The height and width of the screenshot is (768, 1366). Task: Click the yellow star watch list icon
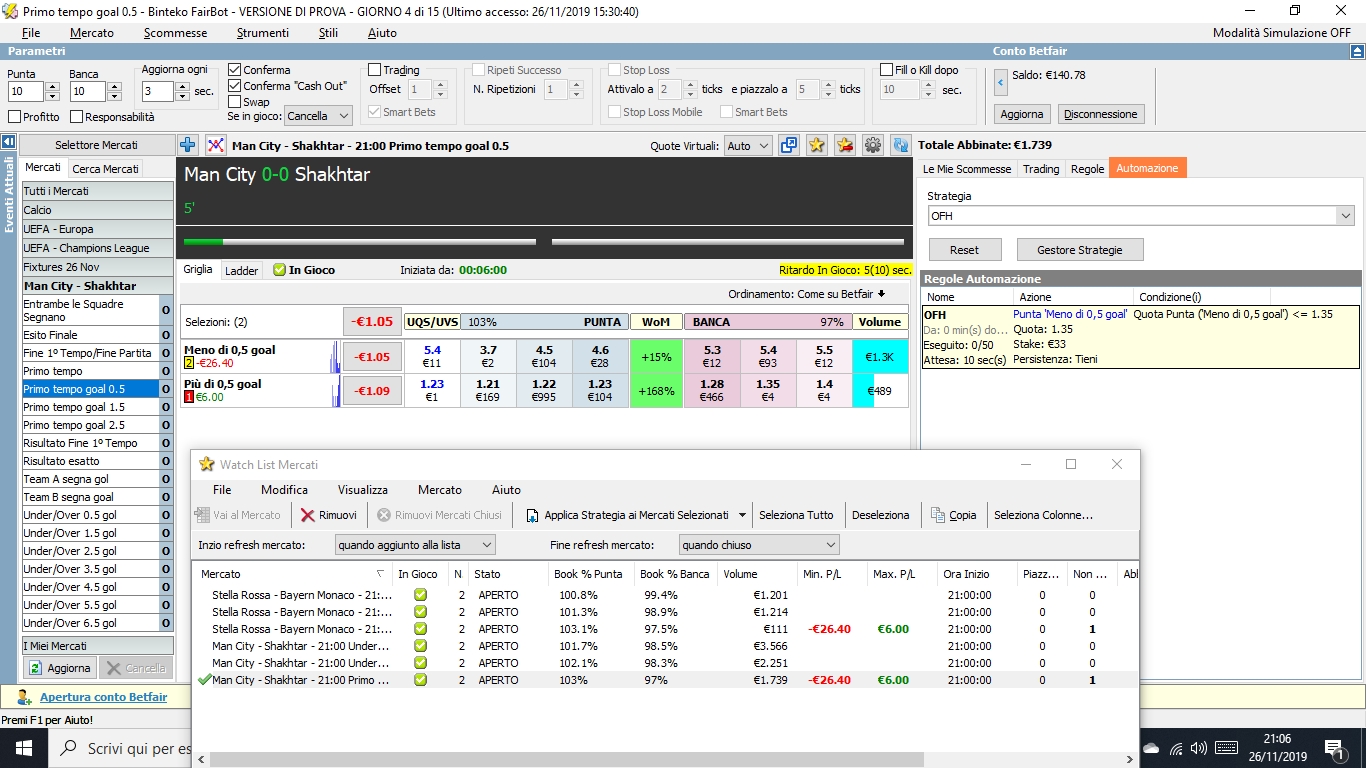point(817,145)
